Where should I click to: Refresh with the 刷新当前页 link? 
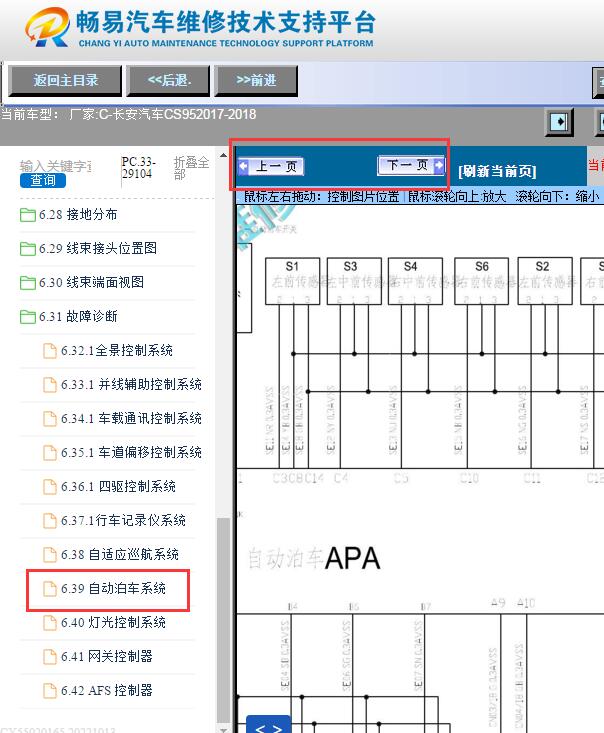click(x=497, y=171)
